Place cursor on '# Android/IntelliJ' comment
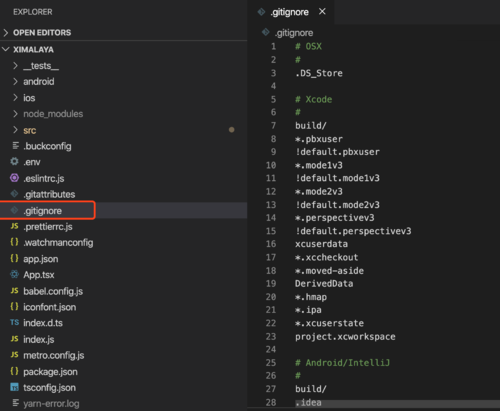Image resolution: width=500 pixels, height=411 pixels. (342, 363)
